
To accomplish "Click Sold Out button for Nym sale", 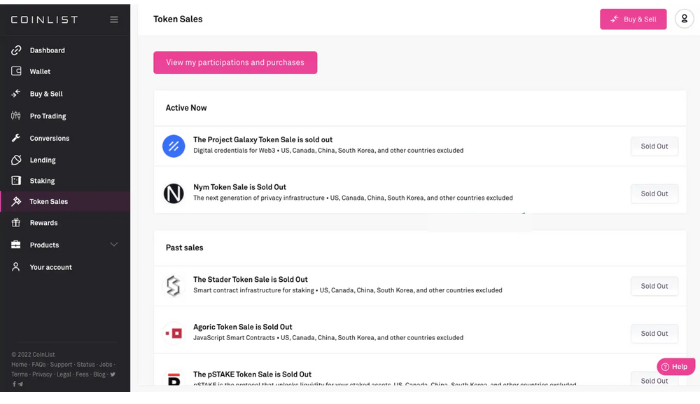I will (x=654, y=194).
